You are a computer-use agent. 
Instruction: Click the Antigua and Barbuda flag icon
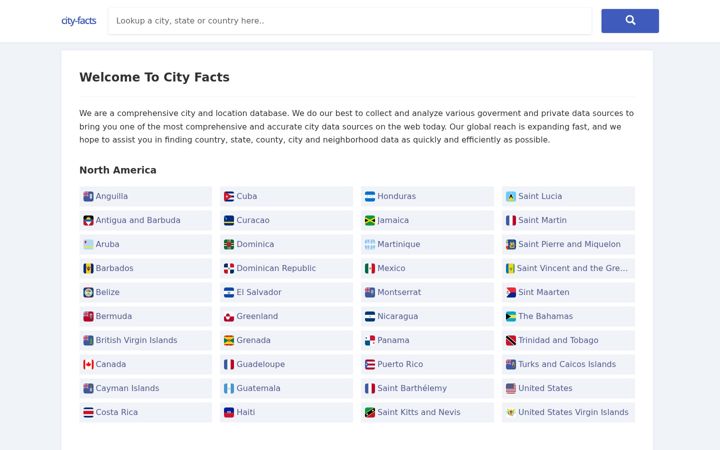point(88,220)
